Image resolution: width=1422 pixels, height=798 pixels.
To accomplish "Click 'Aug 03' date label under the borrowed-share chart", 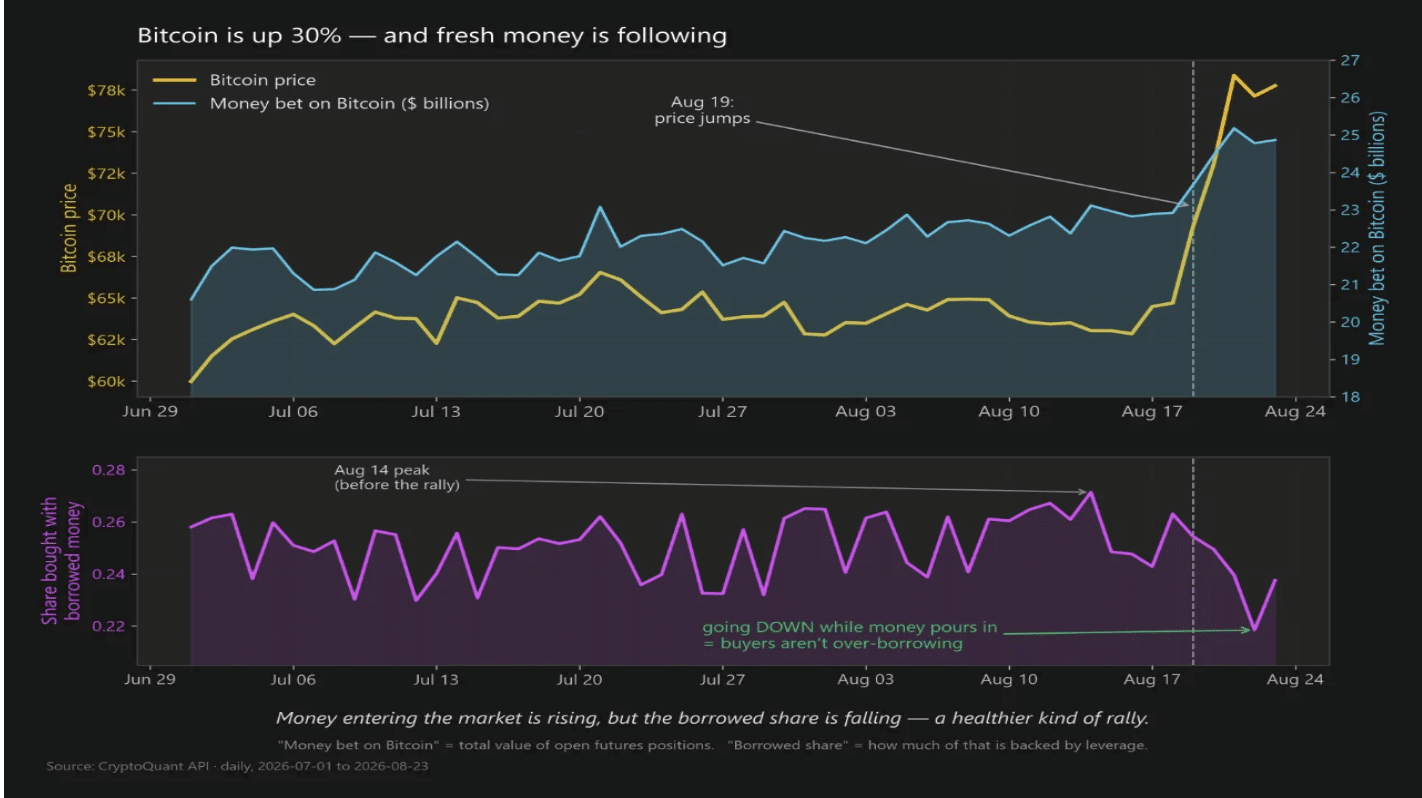I will (866, 680).
